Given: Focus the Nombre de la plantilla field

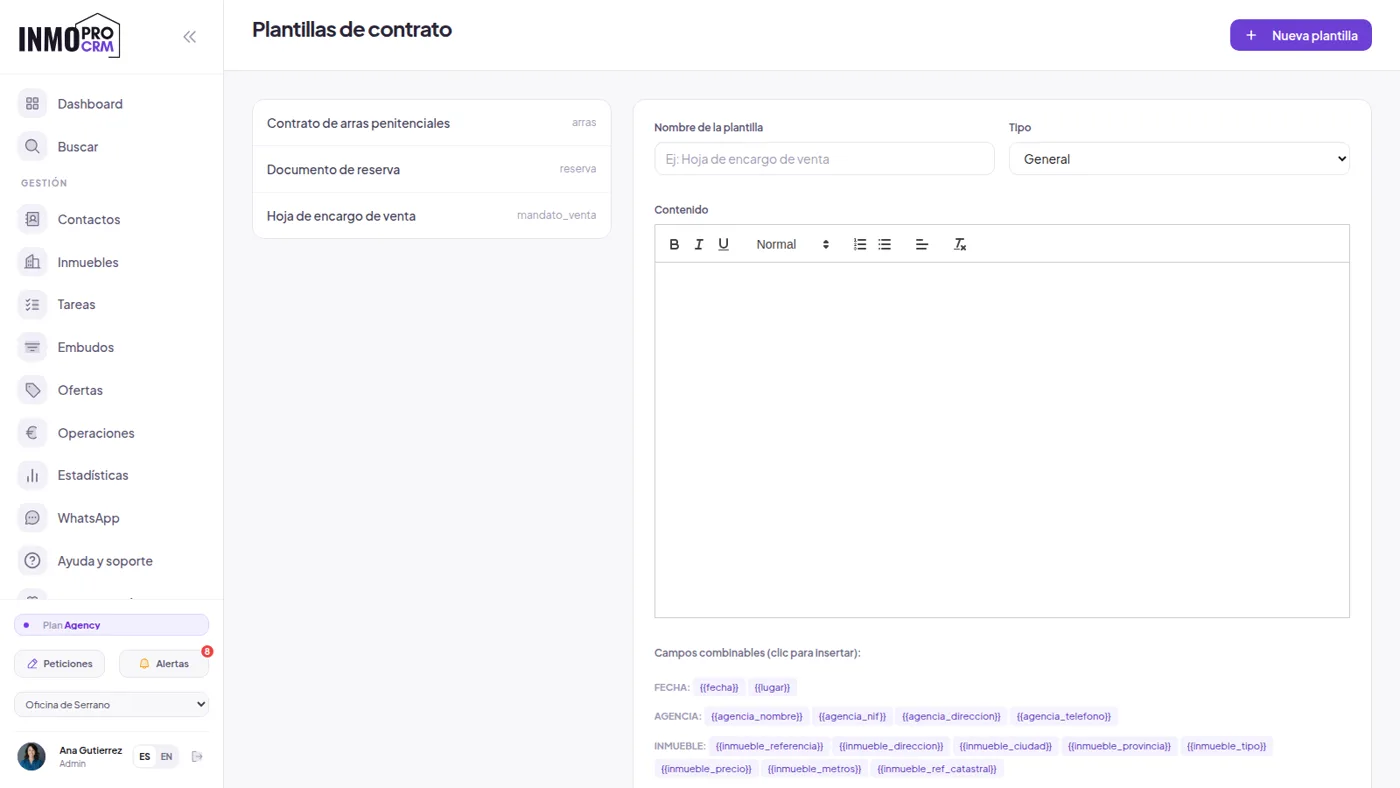Looking at the screenshot, I should pos(824,159).
